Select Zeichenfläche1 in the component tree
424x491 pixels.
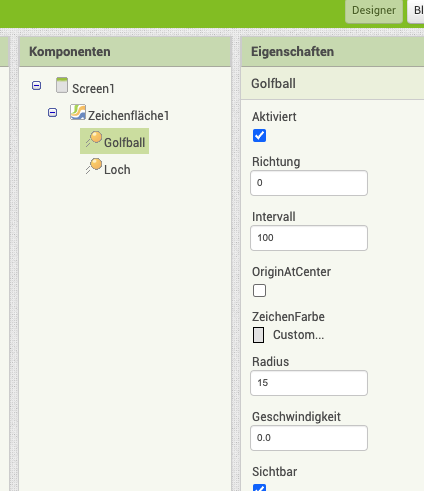[128, 116]
